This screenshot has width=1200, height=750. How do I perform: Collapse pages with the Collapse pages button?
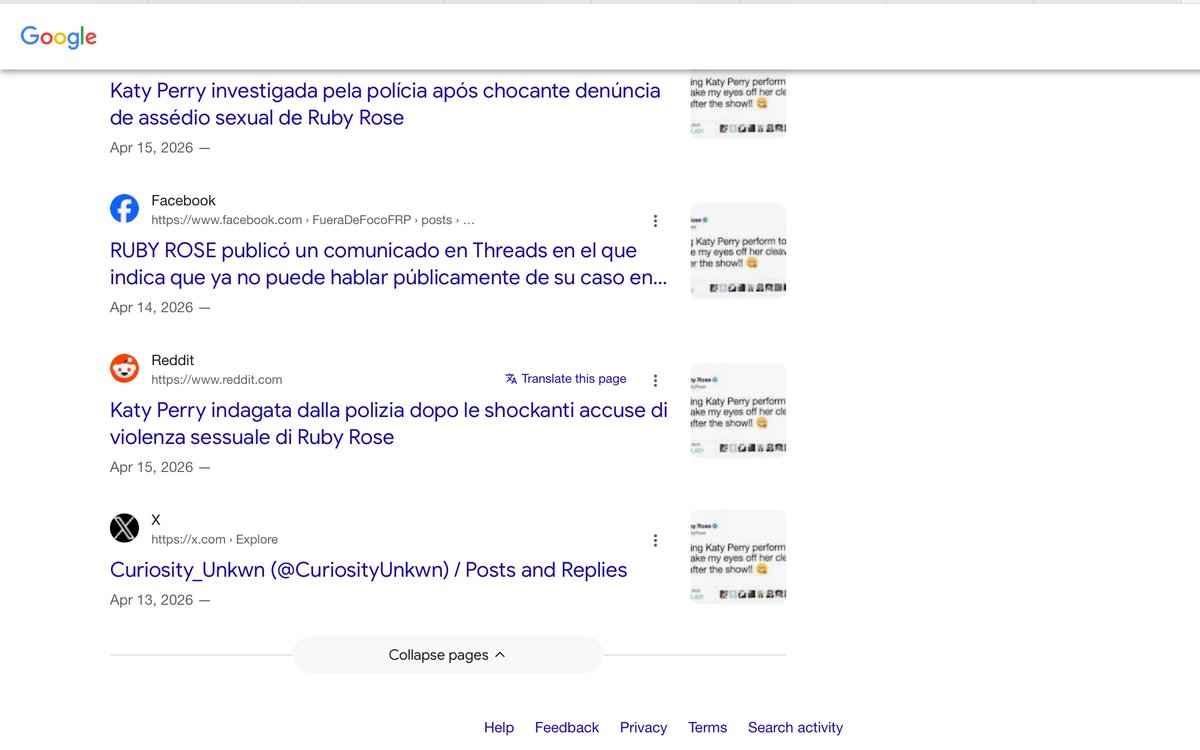tap(448, 655)
